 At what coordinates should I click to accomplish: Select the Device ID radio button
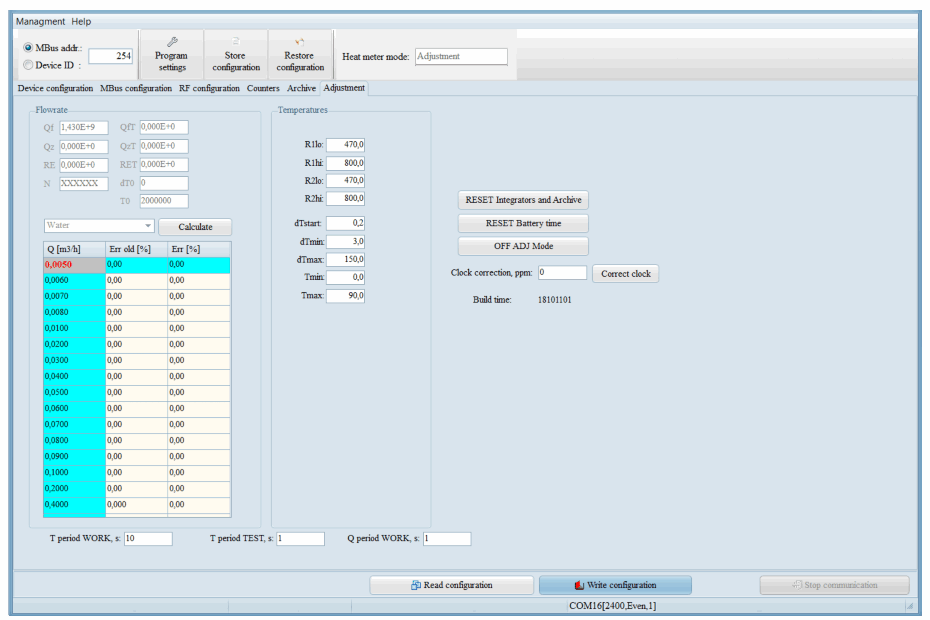pos(28,65)
